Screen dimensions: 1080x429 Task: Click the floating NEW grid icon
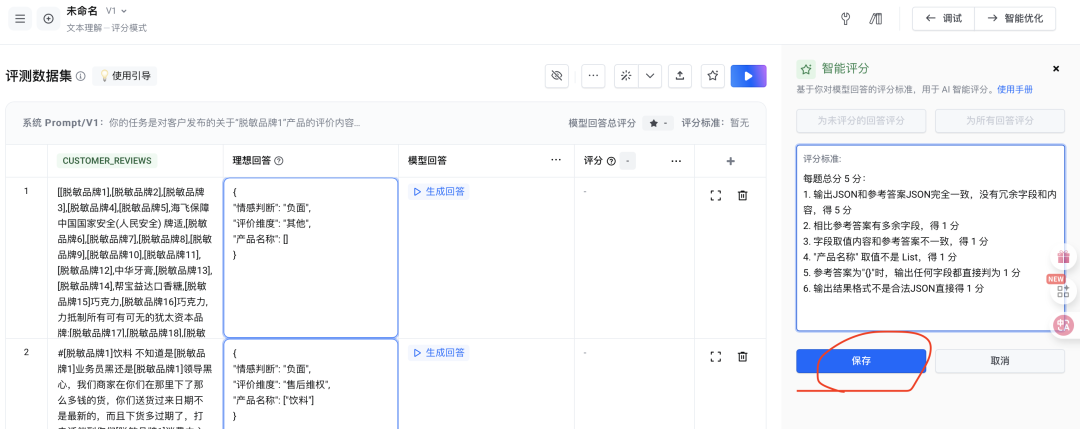[1063, 291]
